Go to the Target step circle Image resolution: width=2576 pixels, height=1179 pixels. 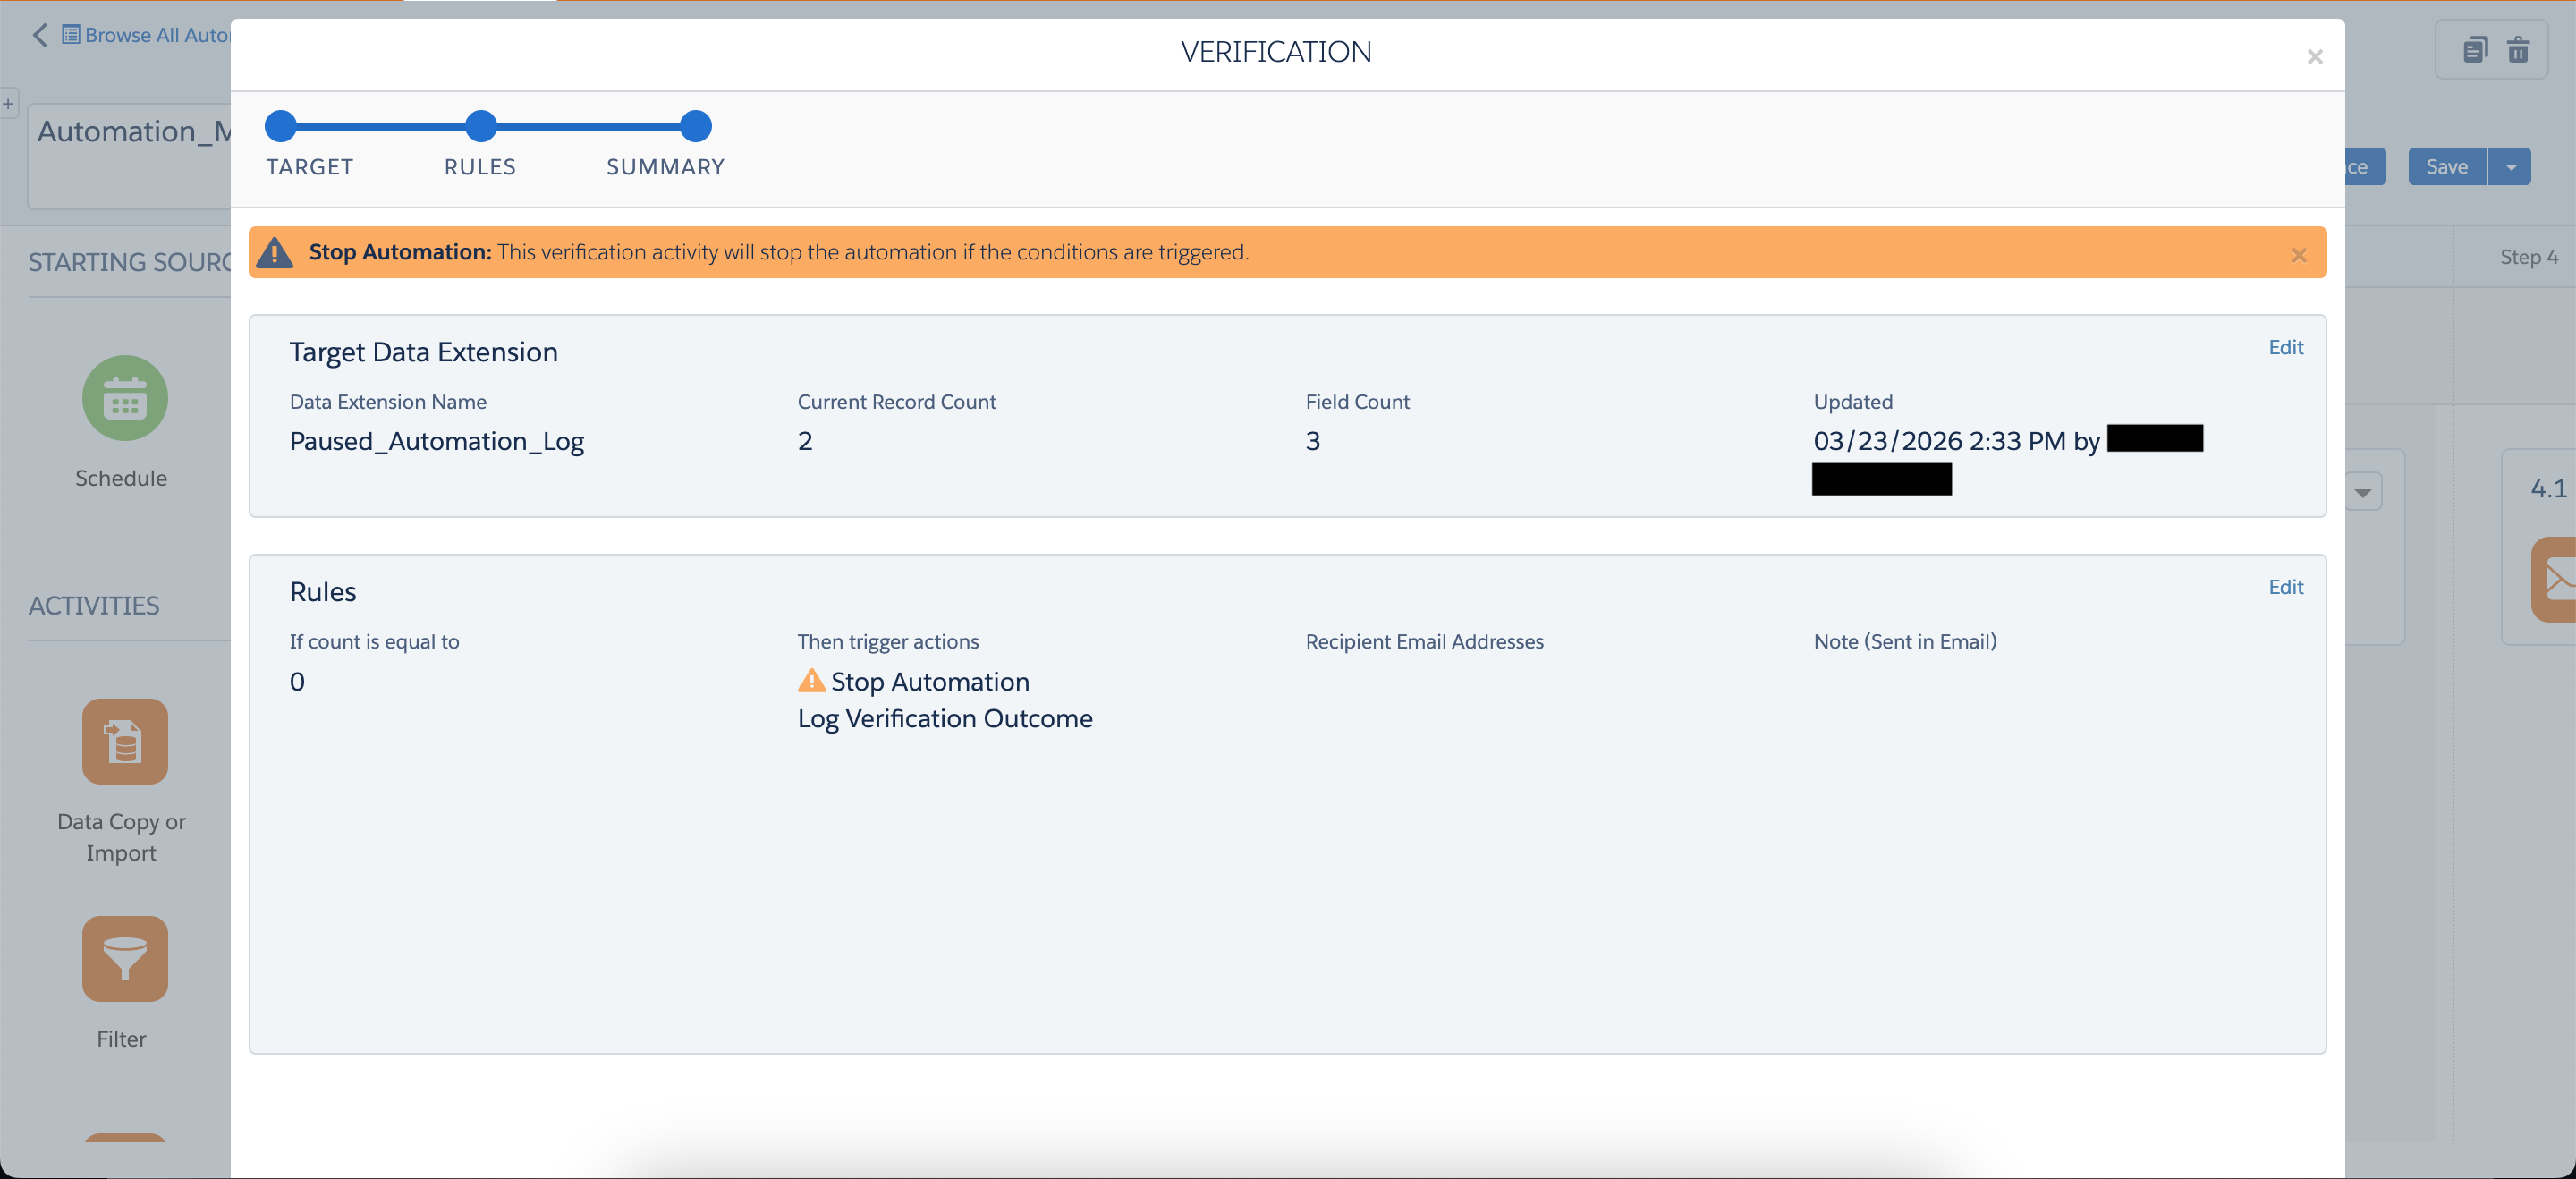[x=281, y=126]
